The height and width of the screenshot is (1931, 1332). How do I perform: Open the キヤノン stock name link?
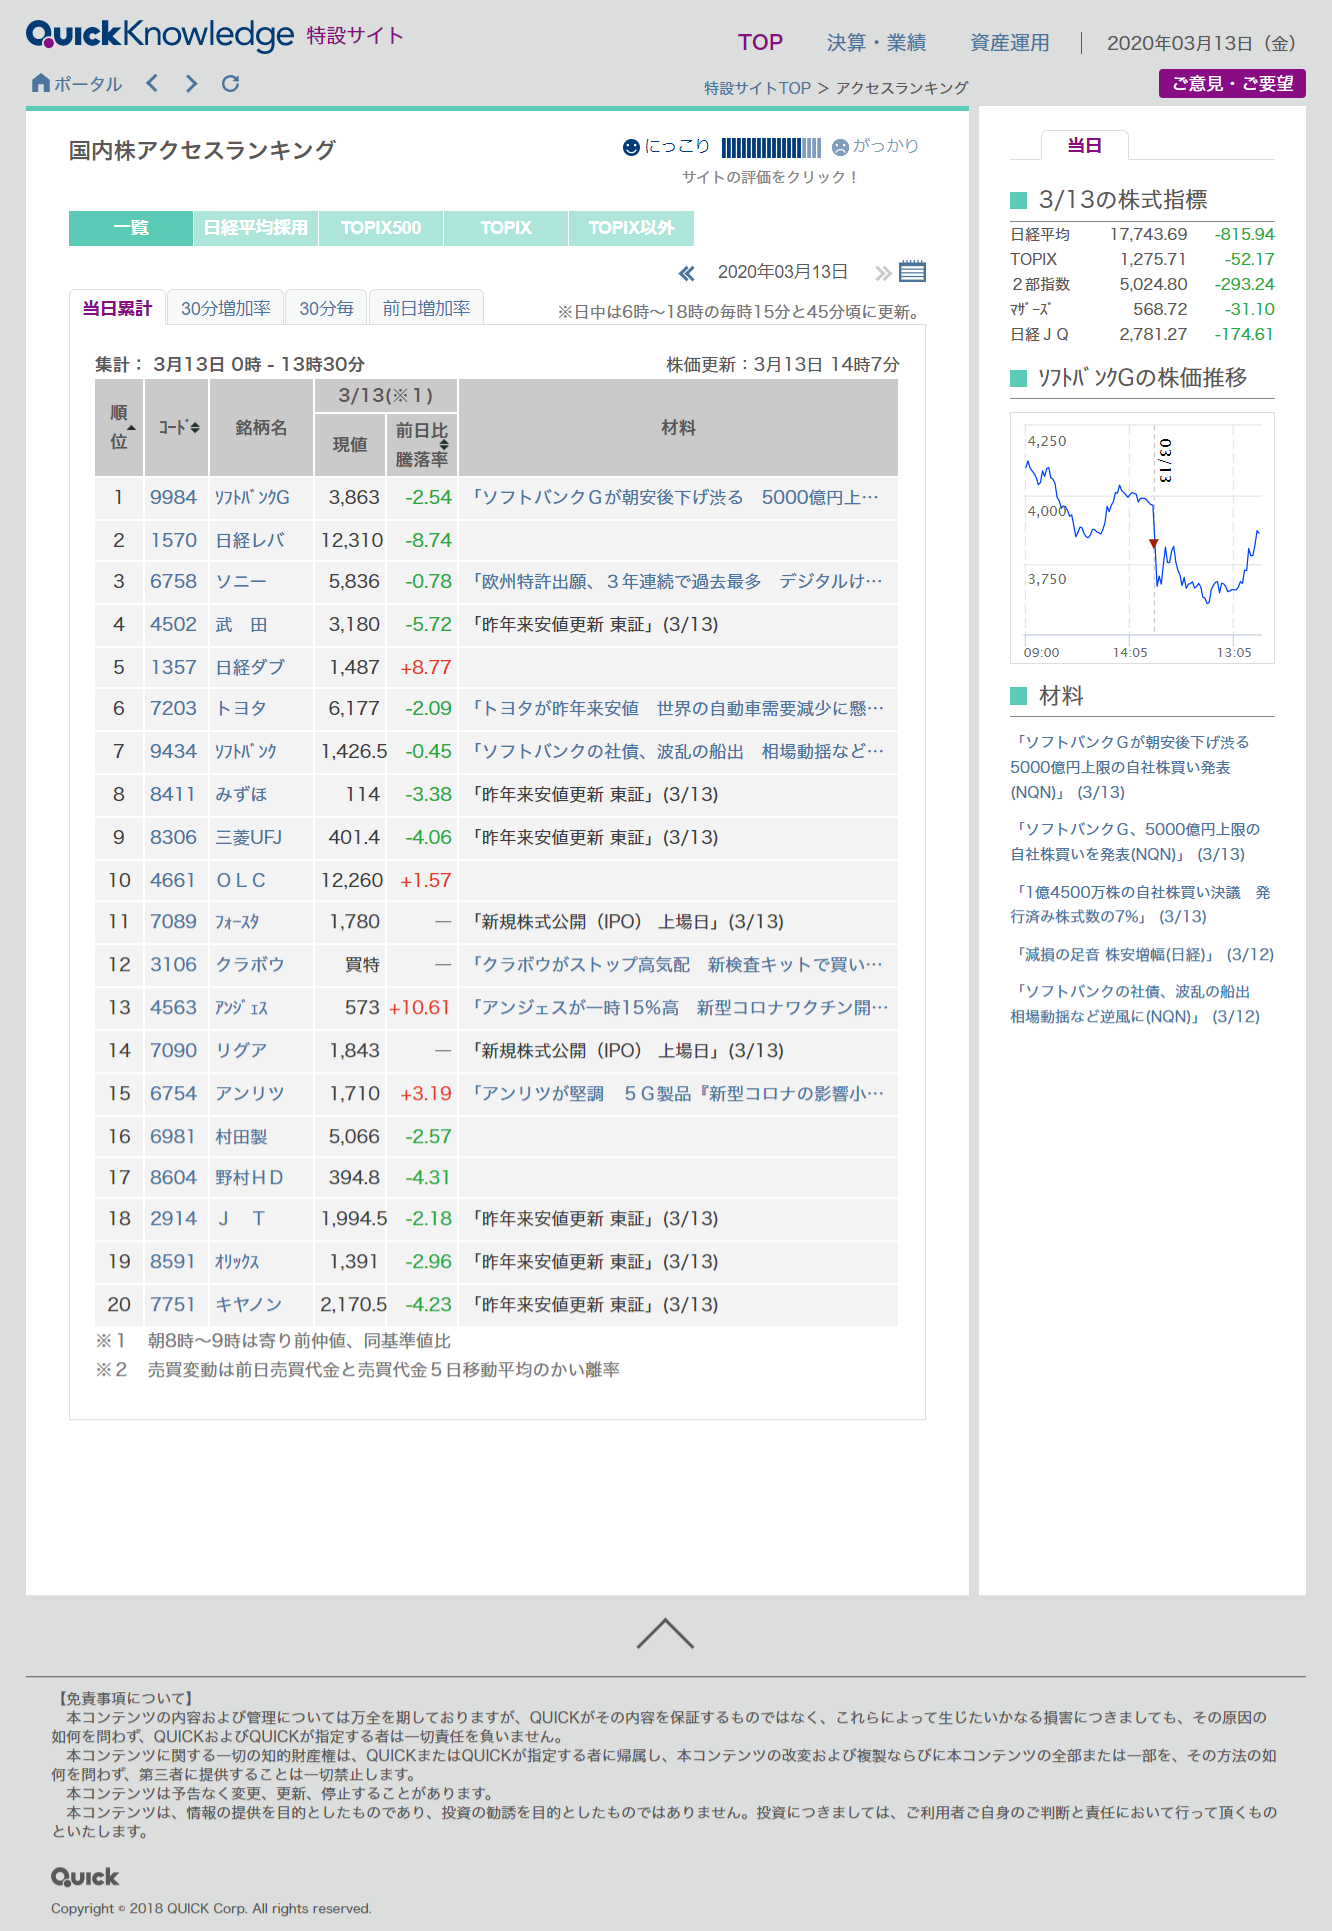pyautogui.click(x=249, y=1304)
